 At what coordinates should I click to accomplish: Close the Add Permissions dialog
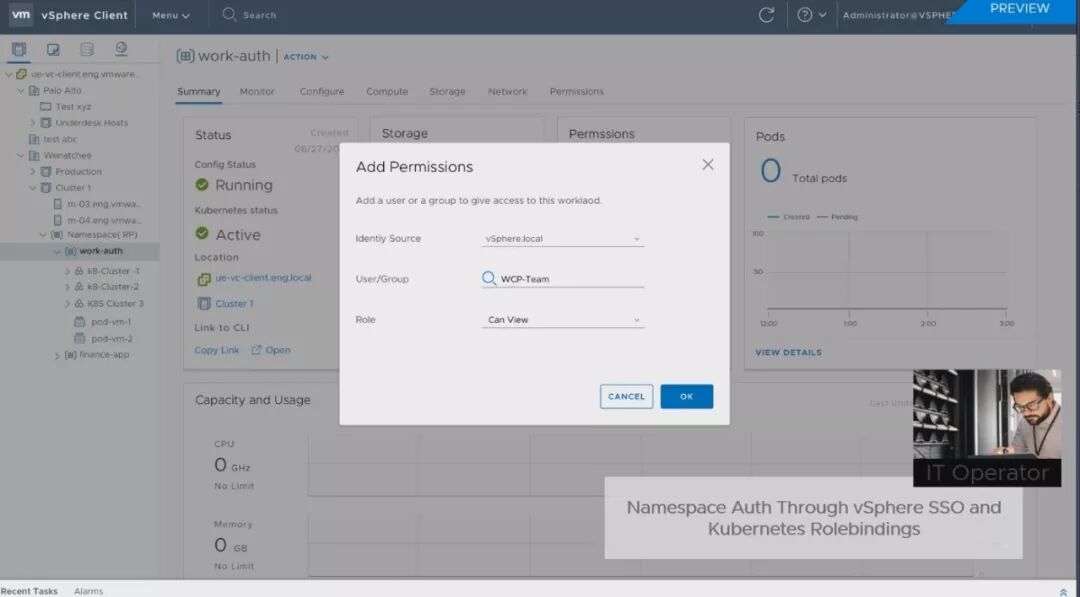[707, 165]
